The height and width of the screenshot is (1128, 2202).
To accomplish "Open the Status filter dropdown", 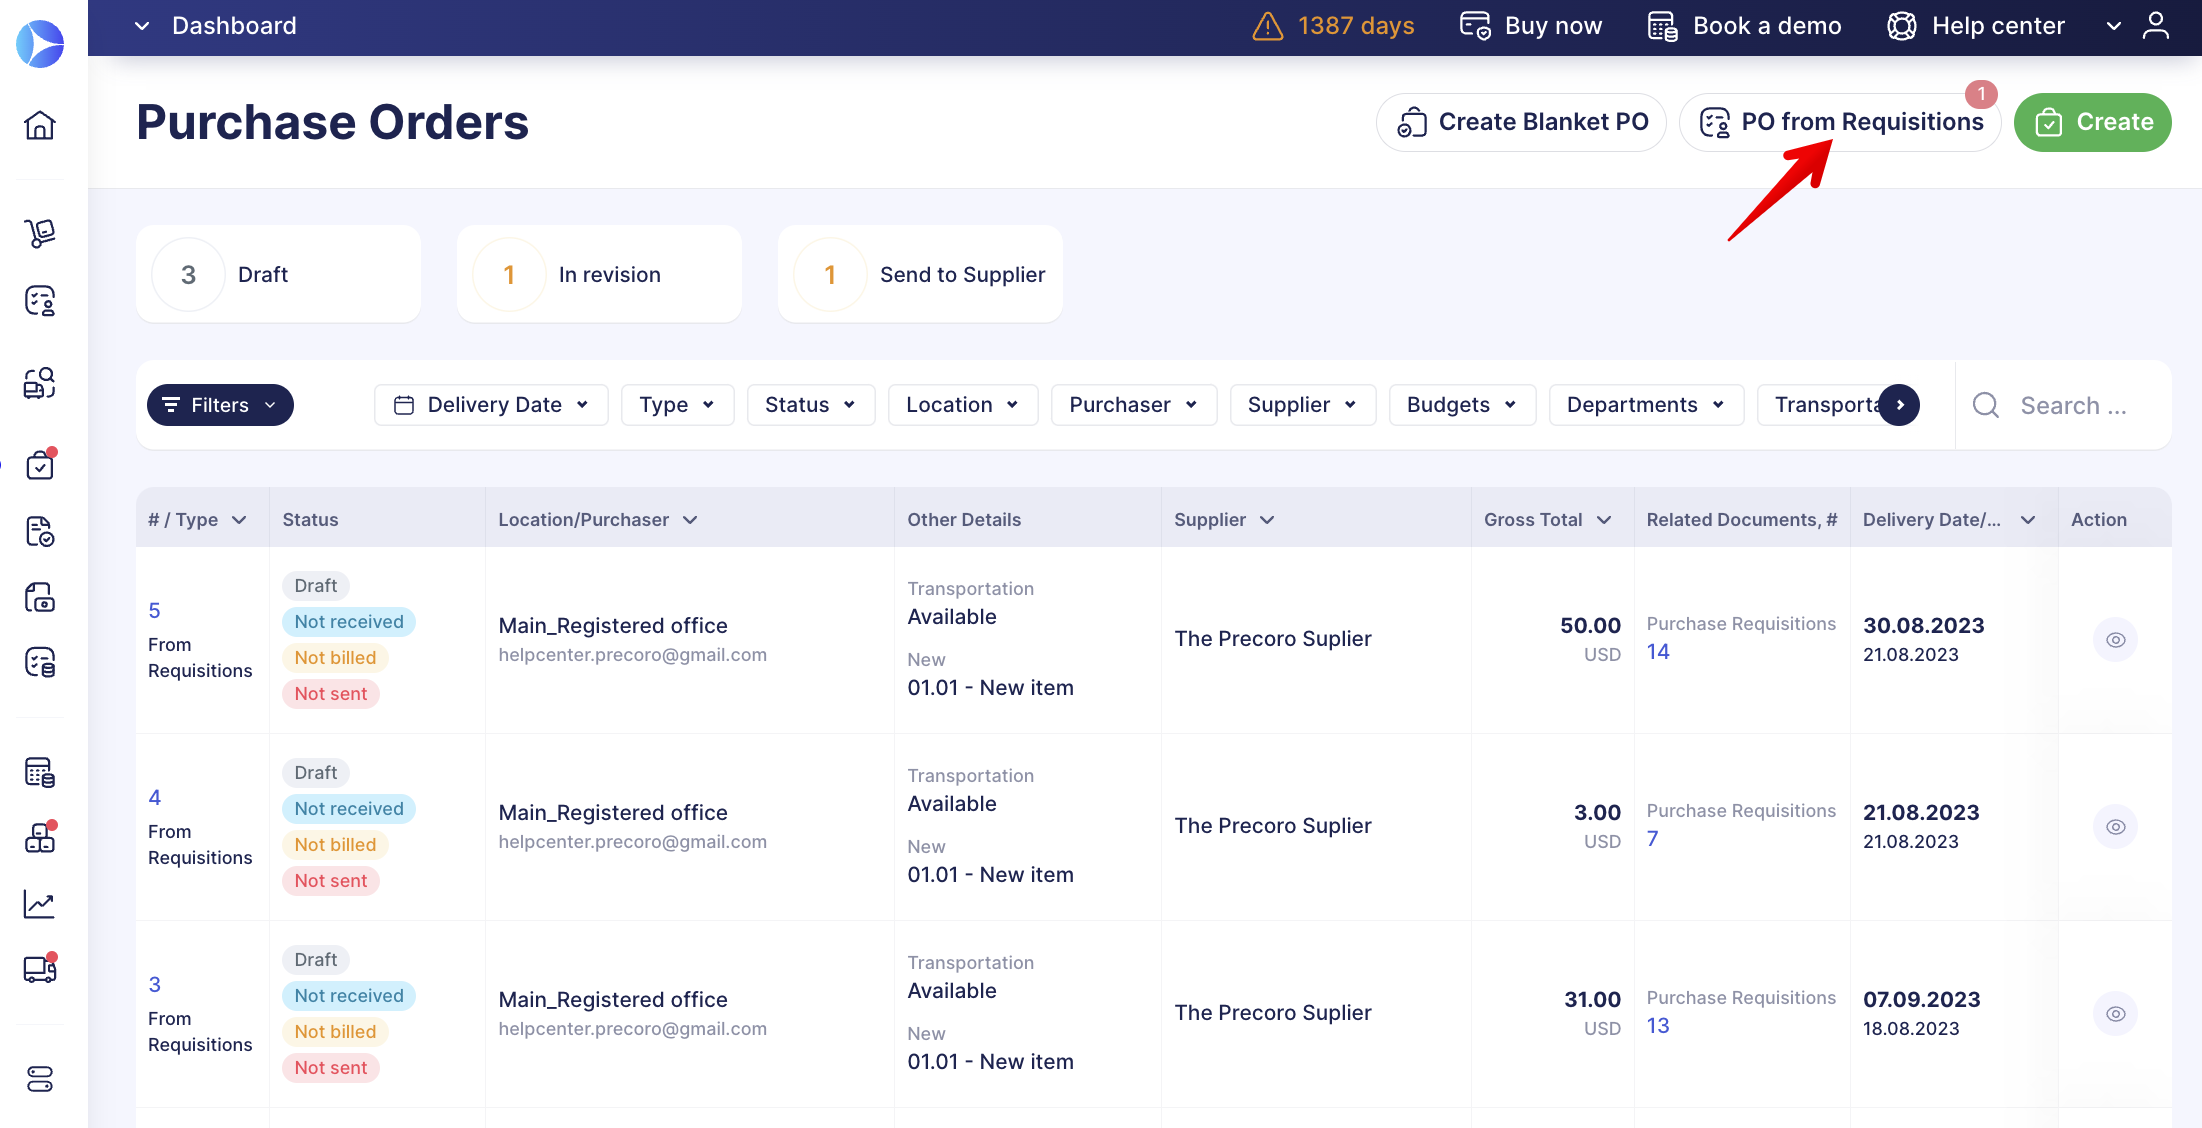I will pyautogui.click(x=811, y=405).
